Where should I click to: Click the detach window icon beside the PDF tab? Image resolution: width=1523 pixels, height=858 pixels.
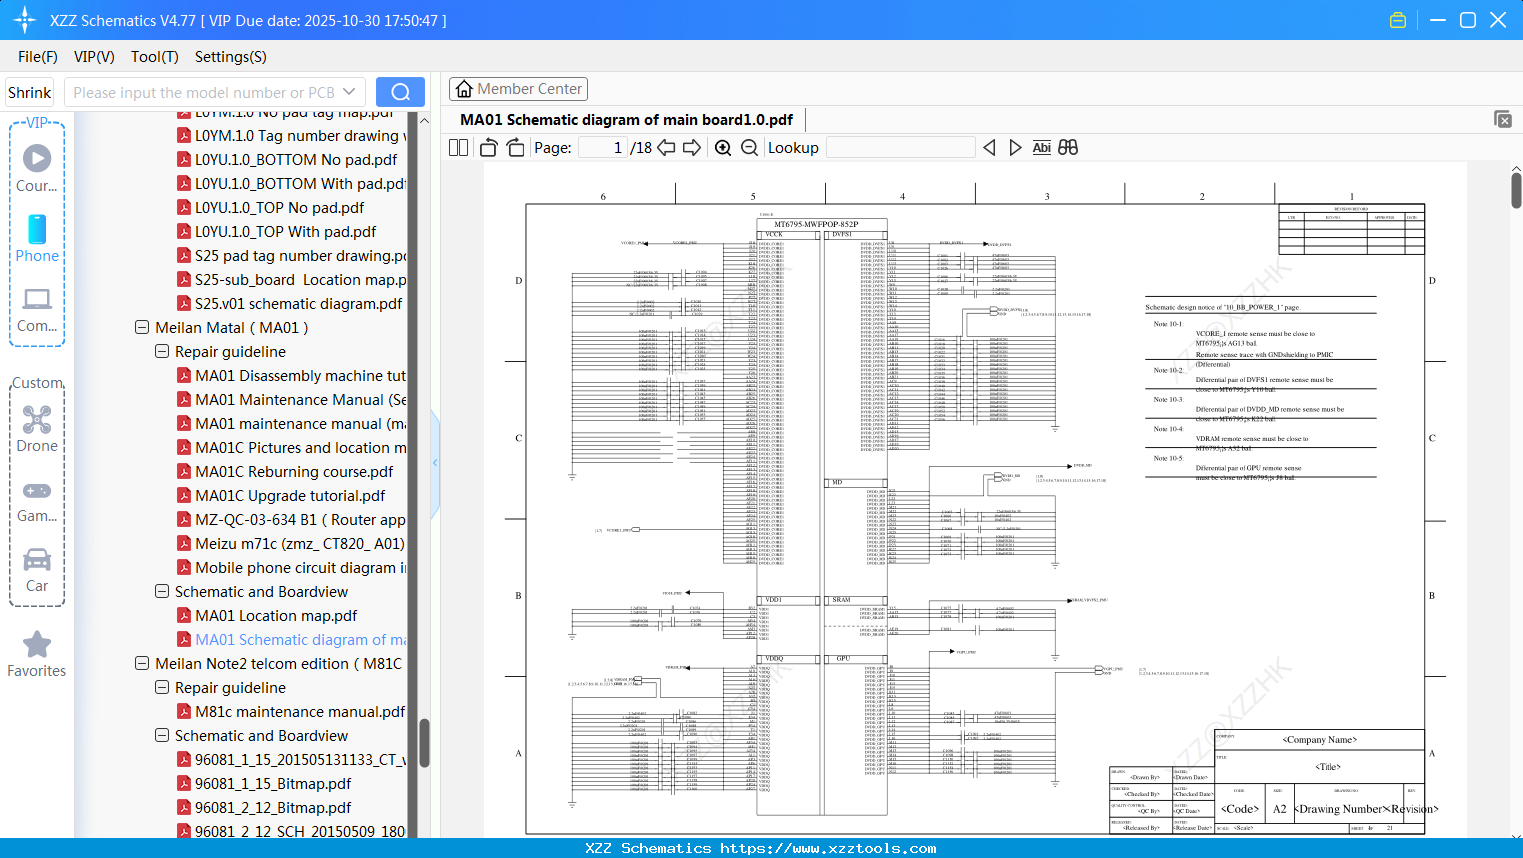(1503, 119)
